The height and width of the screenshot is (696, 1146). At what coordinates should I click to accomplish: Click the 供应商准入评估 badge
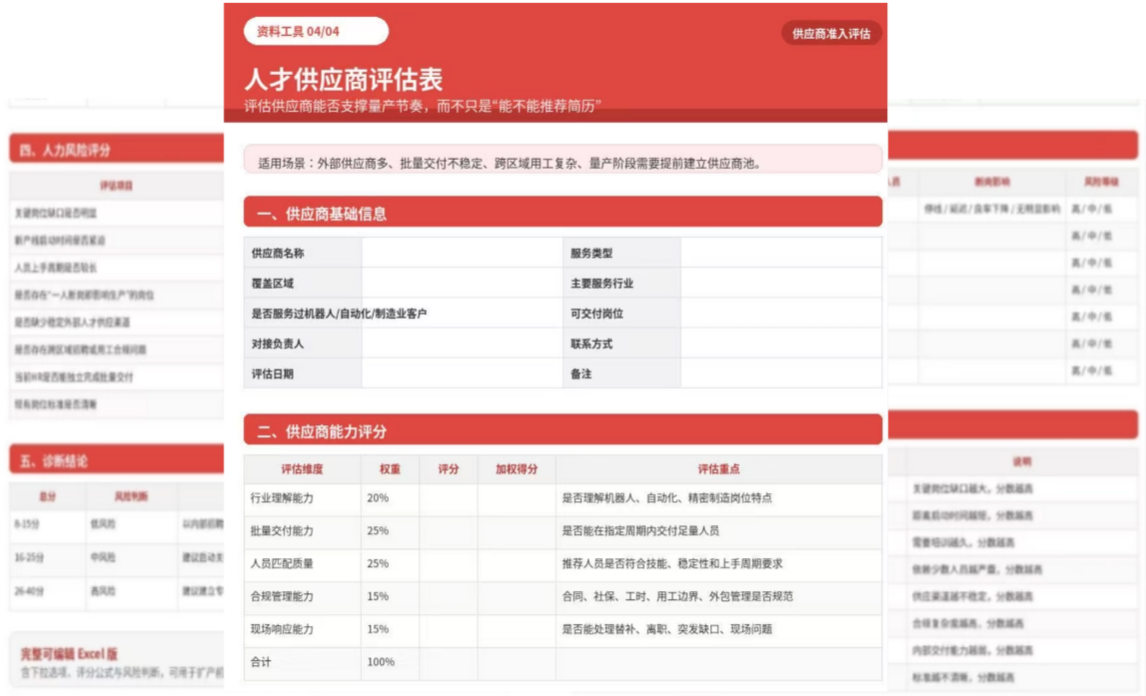coord(831,34)
